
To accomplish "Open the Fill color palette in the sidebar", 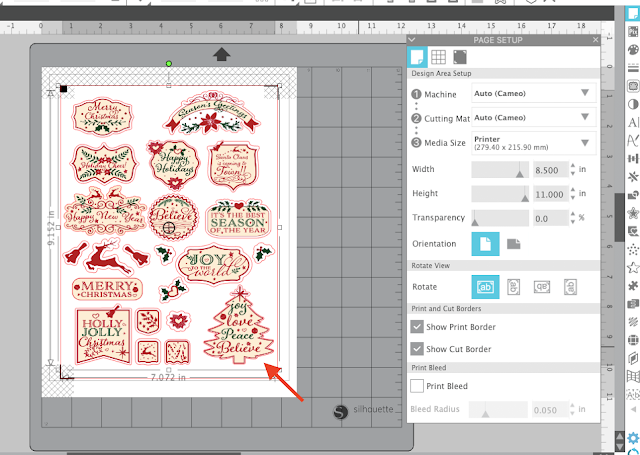I will coord(633,50).
